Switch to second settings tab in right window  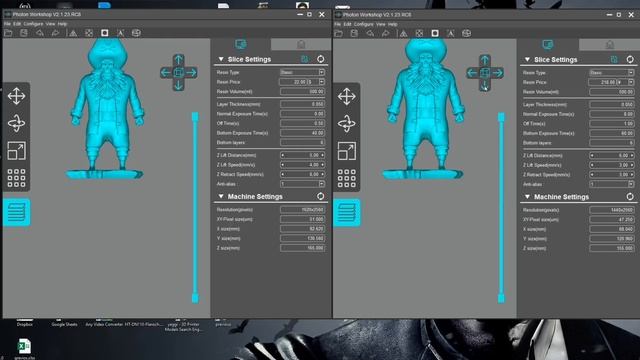pos(609,44)
